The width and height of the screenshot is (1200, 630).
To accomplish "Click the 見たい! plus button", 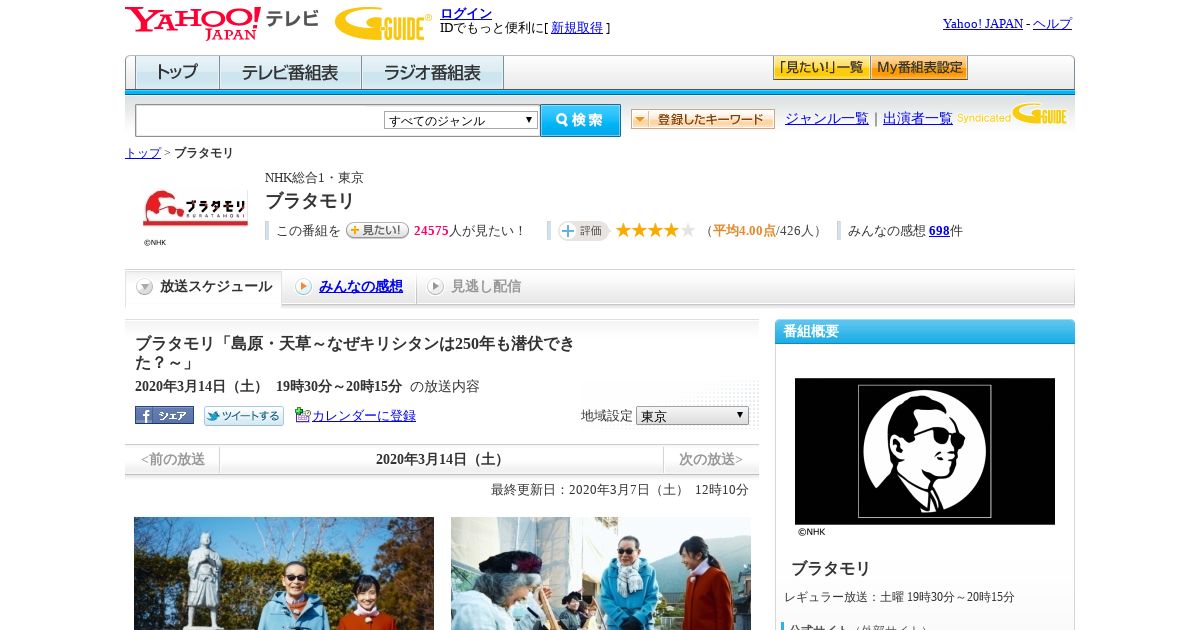I will 377,230.
